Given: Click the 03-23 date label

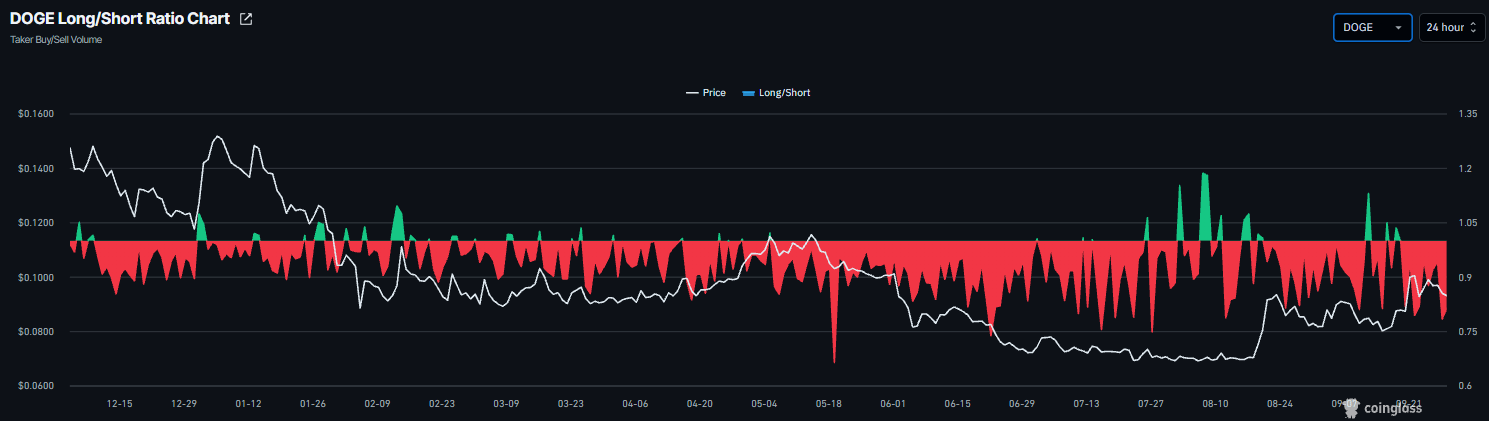Looking at the screenshot, I should coord(571,404).
